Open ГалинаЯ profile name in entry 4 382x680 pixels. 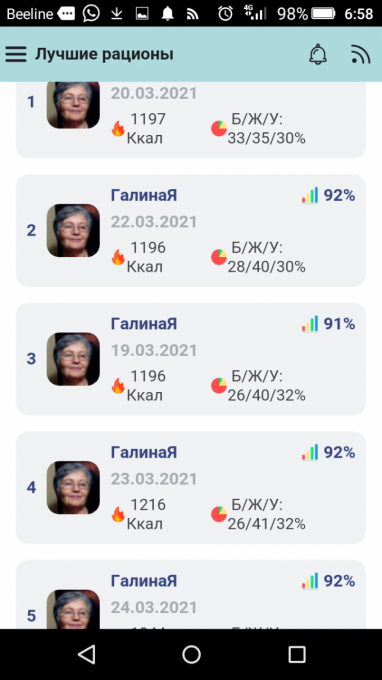pyautogui.click(x=144, y=452)
